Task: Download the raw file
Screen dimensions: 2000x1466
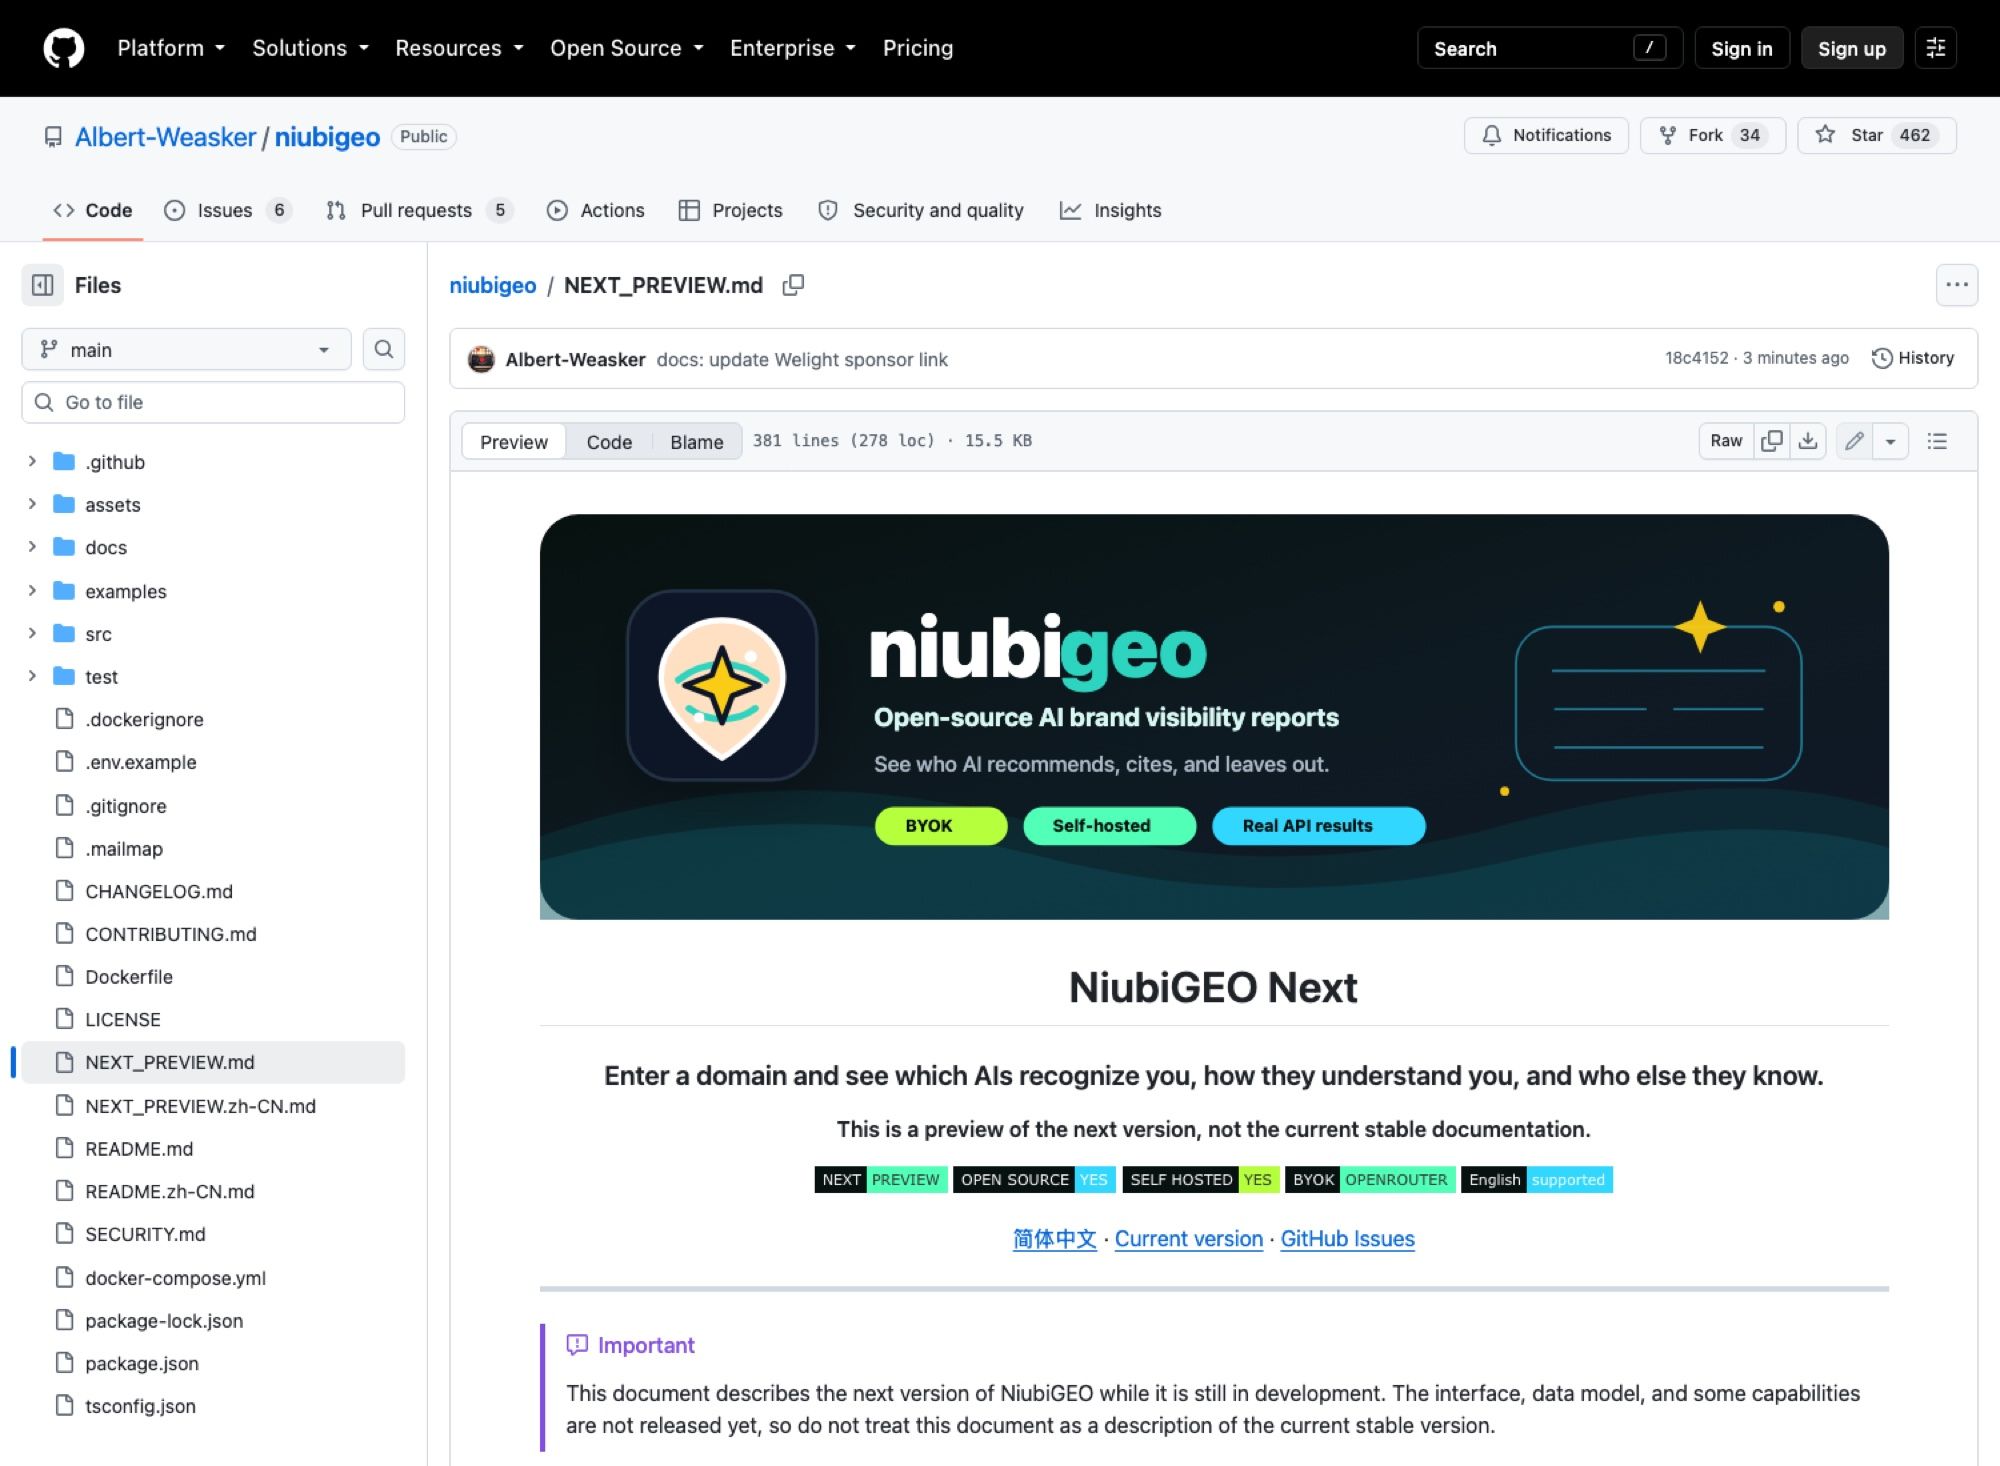Action: point(1808,441)
